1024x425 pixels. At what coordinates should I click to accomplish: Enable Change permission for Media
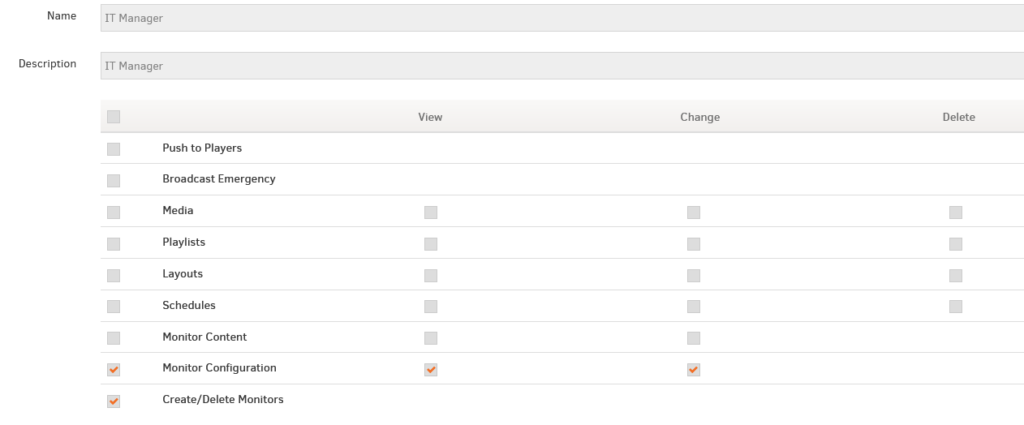click(694, 212)
